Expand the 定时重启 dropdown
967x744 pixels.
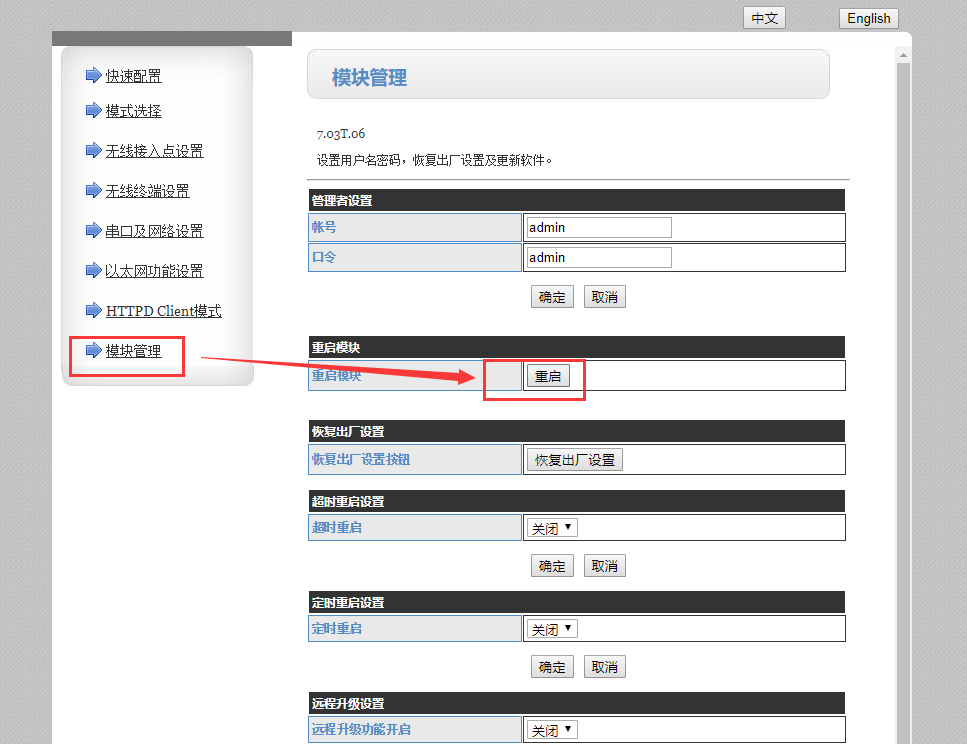tap(552, 629)
